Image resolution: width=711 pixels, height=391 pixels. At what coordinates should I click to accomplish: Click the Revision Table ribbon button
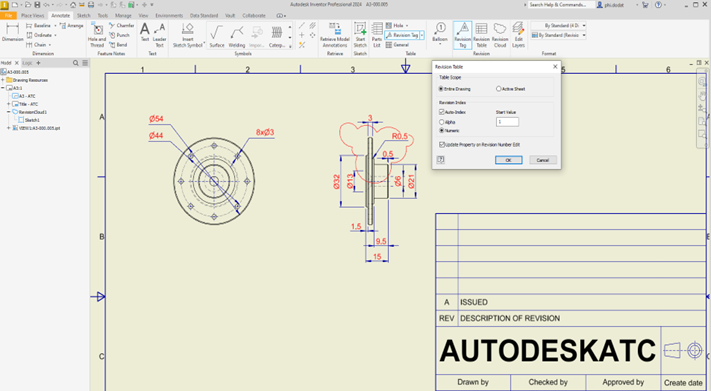click(481, 35)
